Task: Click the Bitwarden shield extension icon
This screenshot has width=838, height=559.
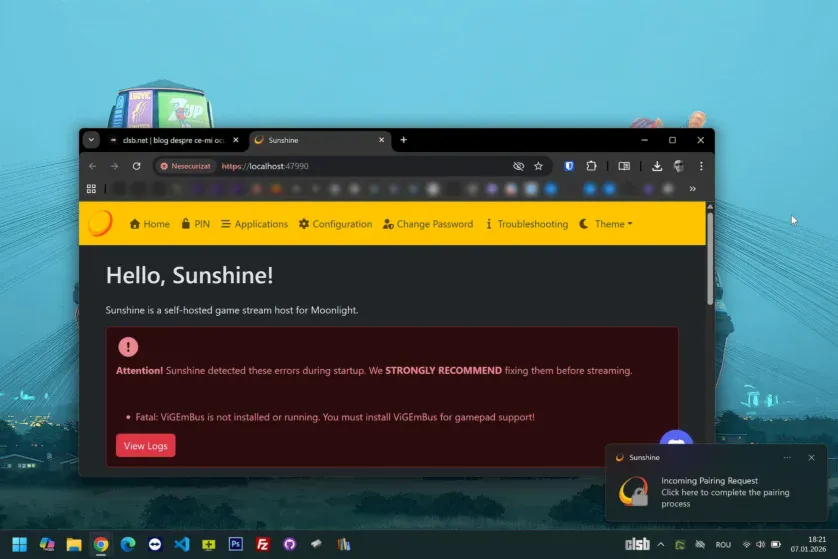Action: [x=569, y=166]
